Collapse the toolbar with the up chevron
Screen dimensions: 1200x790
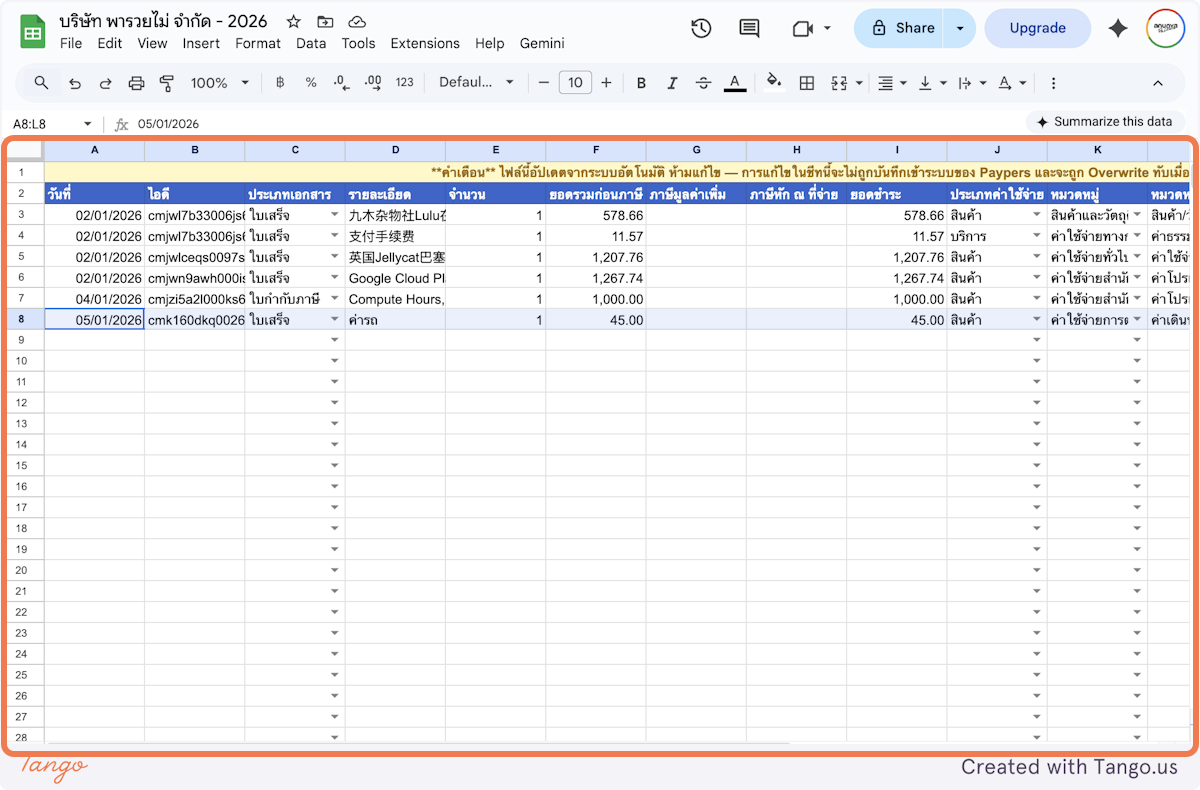[1158, 83]
